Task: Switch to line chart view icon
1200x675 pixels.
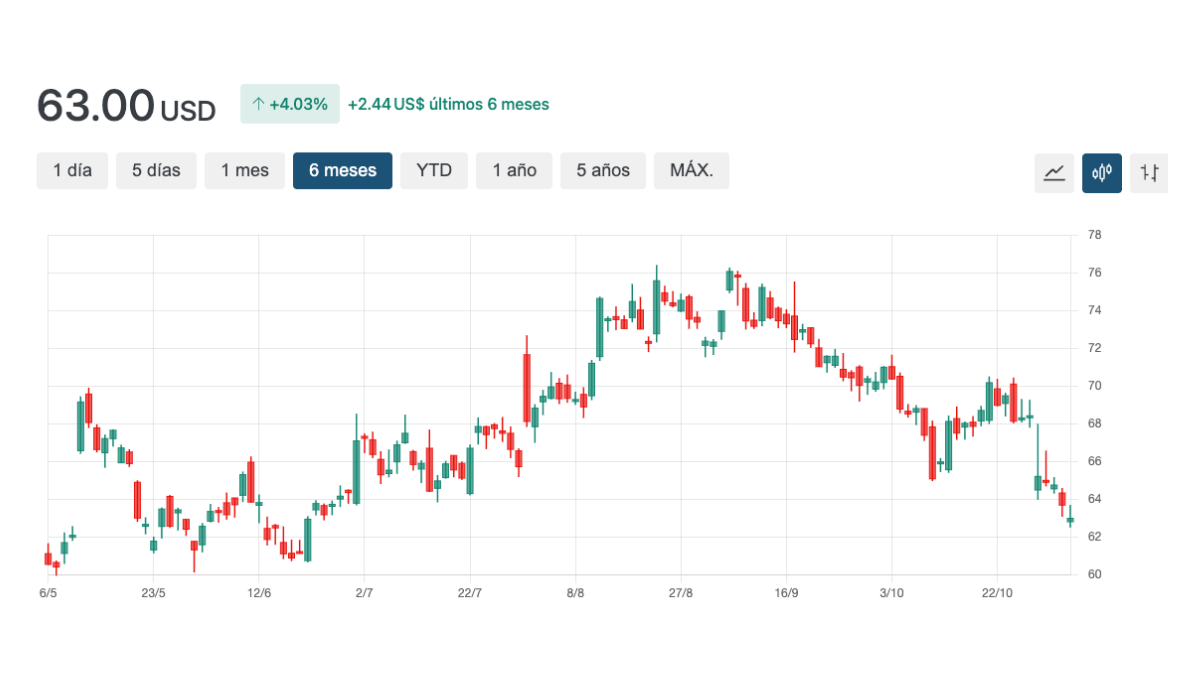Action: point(1054,172)
